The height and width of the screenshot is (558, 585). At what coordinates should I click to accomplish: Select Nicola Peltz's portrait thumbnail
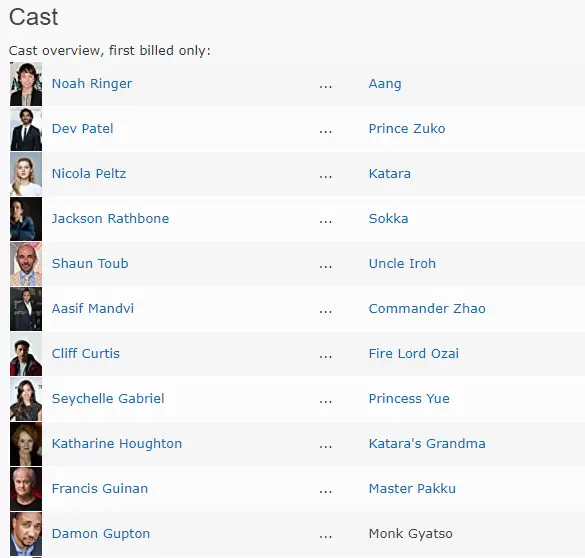point(26,174)
